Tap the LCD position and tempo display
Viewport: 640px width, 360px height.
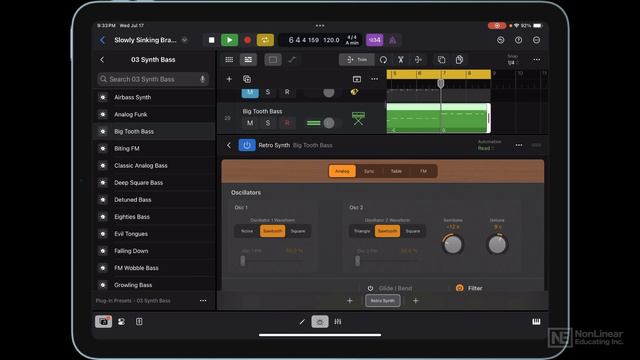(x=320, y=40)
